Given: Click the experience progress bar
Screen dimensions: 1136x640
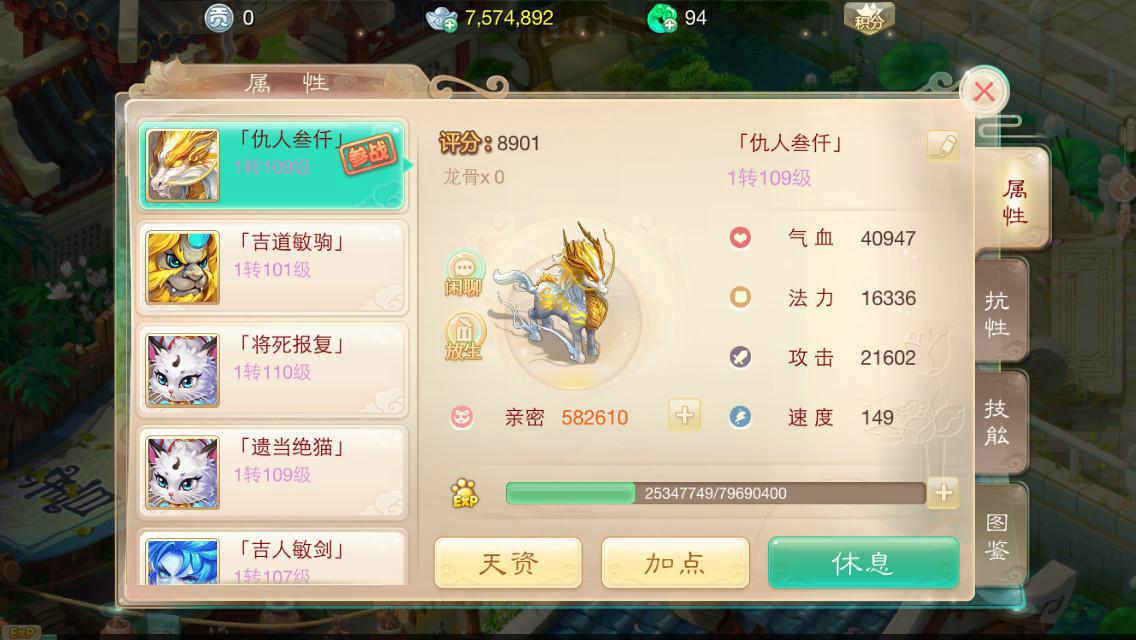Looking at the screenshot, I should click(715, 493).
